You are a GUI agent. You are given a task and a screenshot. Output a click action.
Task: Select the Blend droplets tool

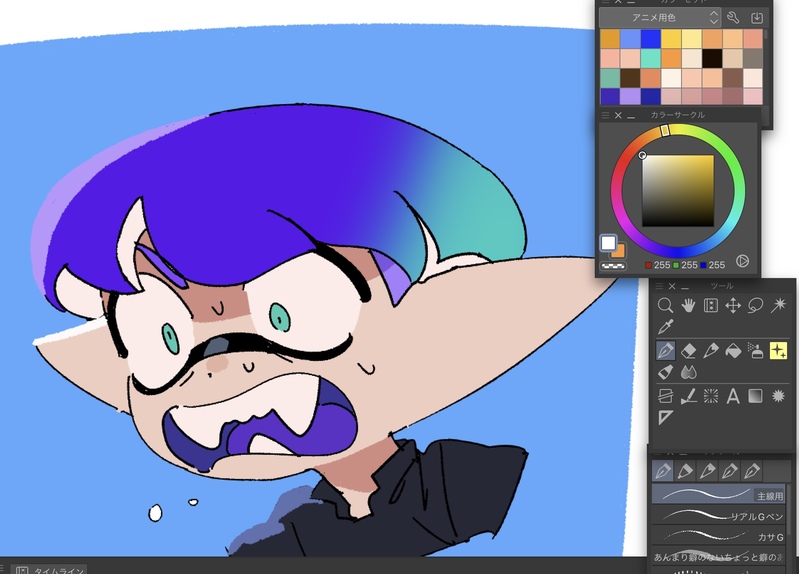[x=688, y=372]
